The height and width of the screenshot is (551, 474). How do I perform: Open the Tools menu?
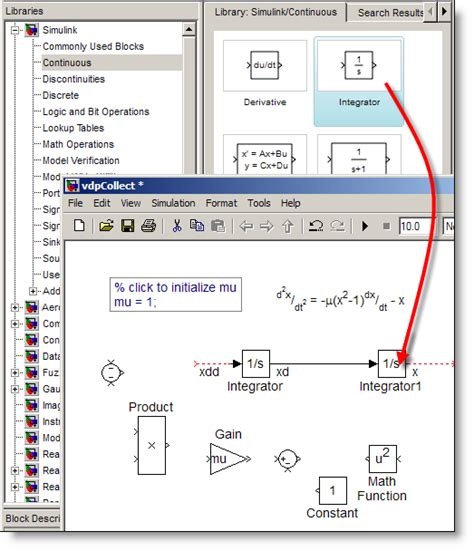(x=259, y=203)
